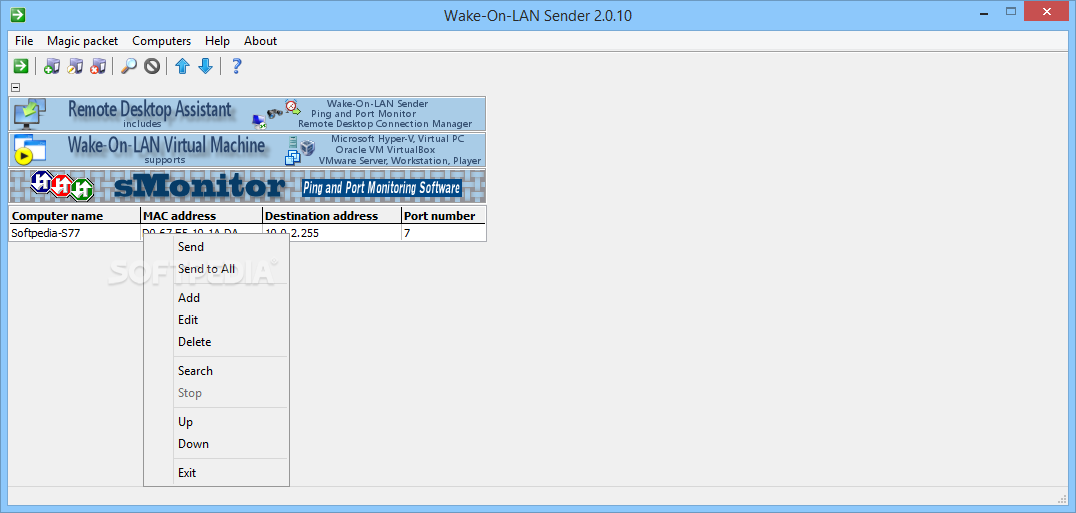Move computer up with blue up arrow
1076x513 pixels.
pos(182,66)
